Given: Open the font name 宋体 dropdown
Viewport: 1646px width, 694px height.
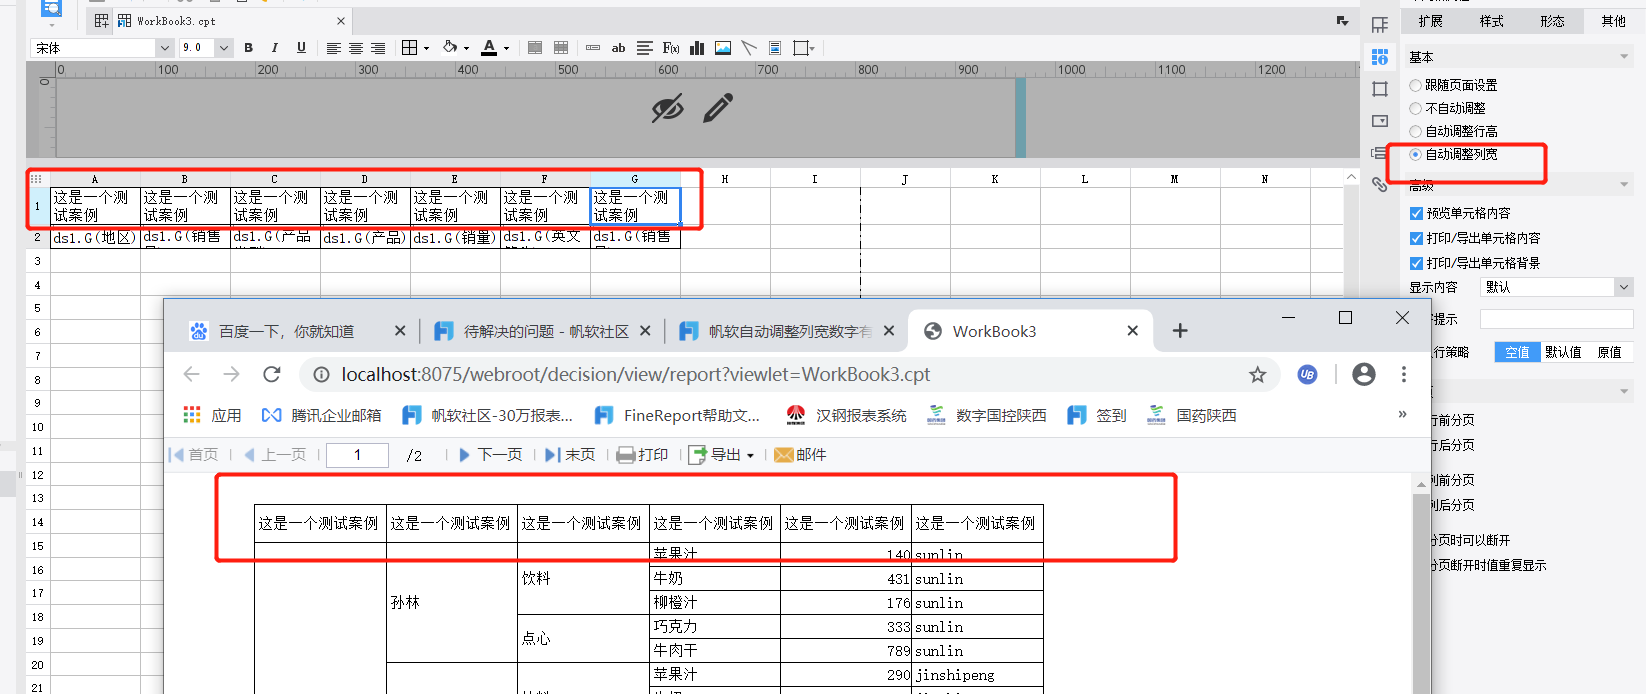Looking at the screenshot, I should (164, 48).
